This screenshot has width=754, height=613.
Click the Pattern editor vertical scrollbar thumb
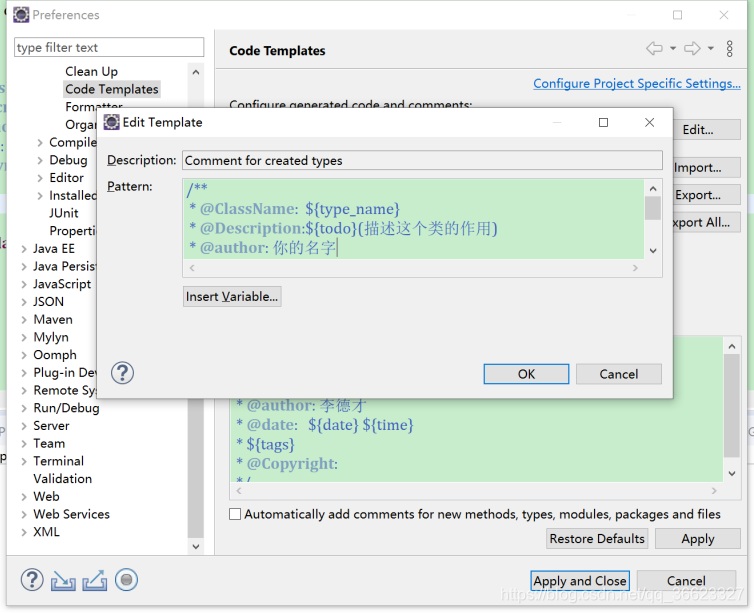(x=653, y=209)
